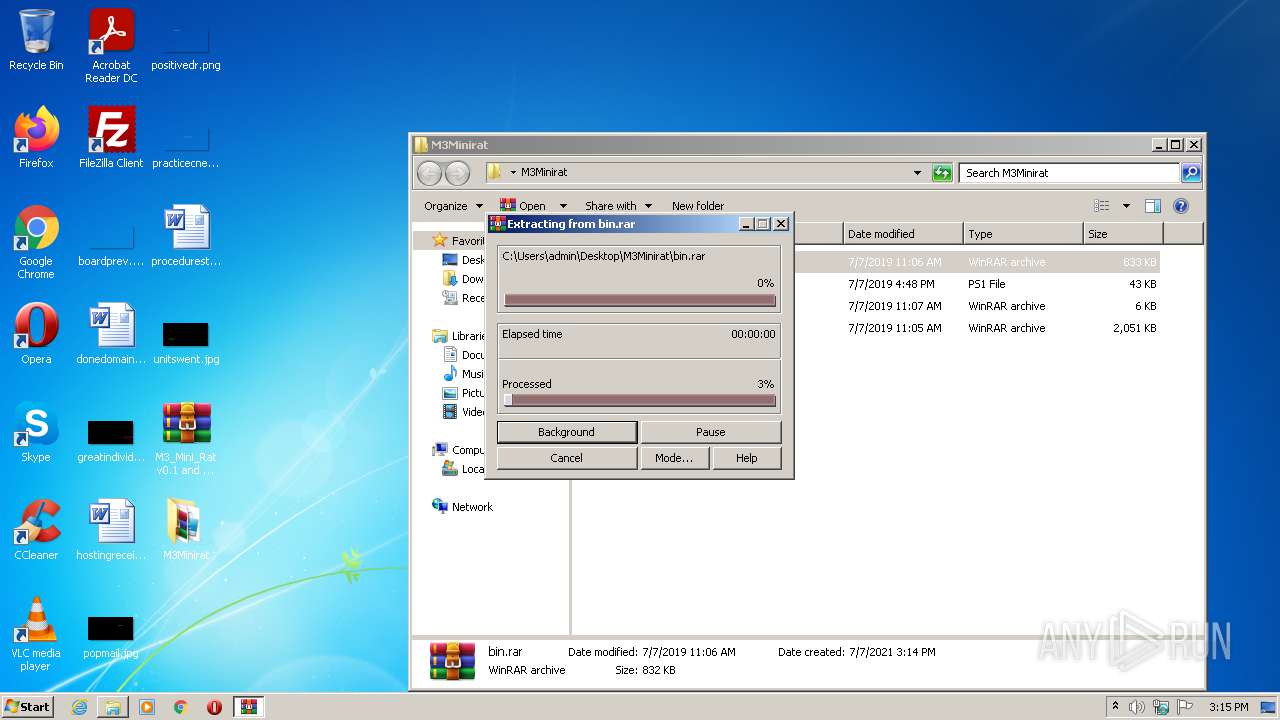Select procedurest Word document icon
Screen dimensions: 1280x720
[x=186, y=236]
